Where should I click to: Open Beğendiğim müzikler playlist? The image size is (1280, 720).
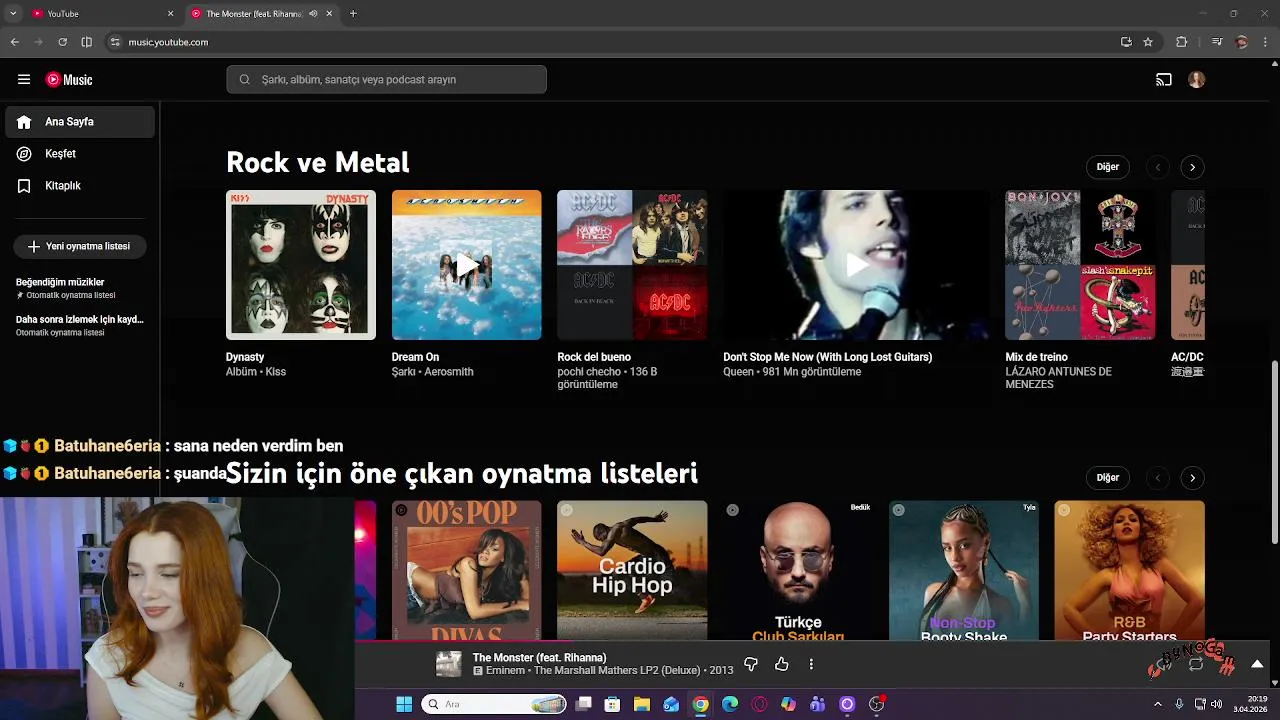click(x=80, y=288)
